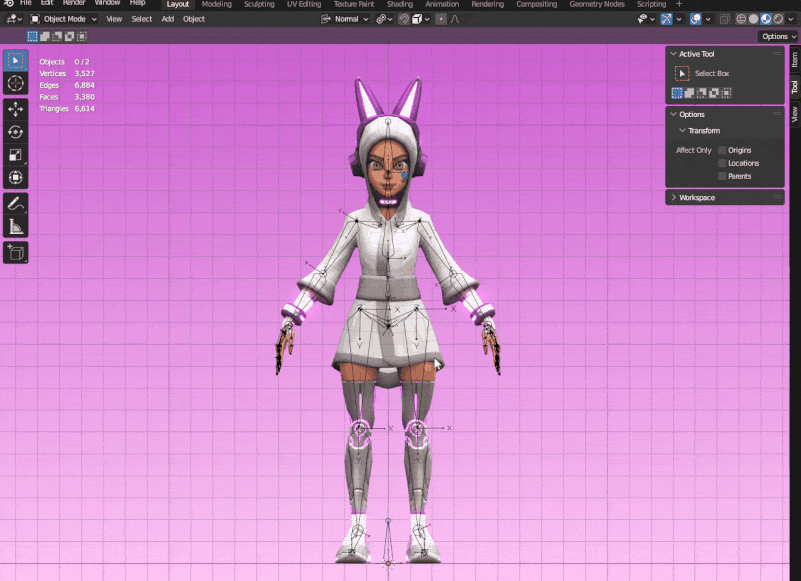This screenshot has width=801, height=581.
Task: Choose the Scale tool
Action: coord(15,155)
